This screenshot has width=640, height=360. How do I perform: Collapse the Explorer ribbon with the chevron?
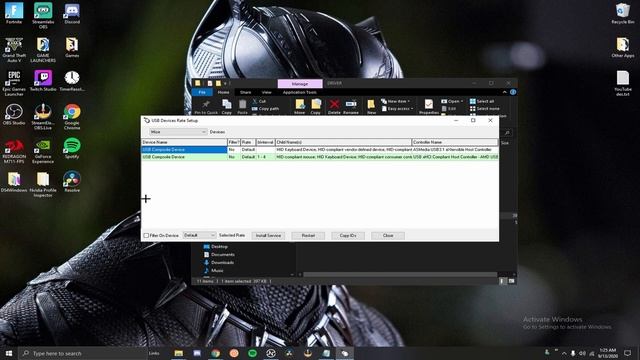(x=504, y=92)
